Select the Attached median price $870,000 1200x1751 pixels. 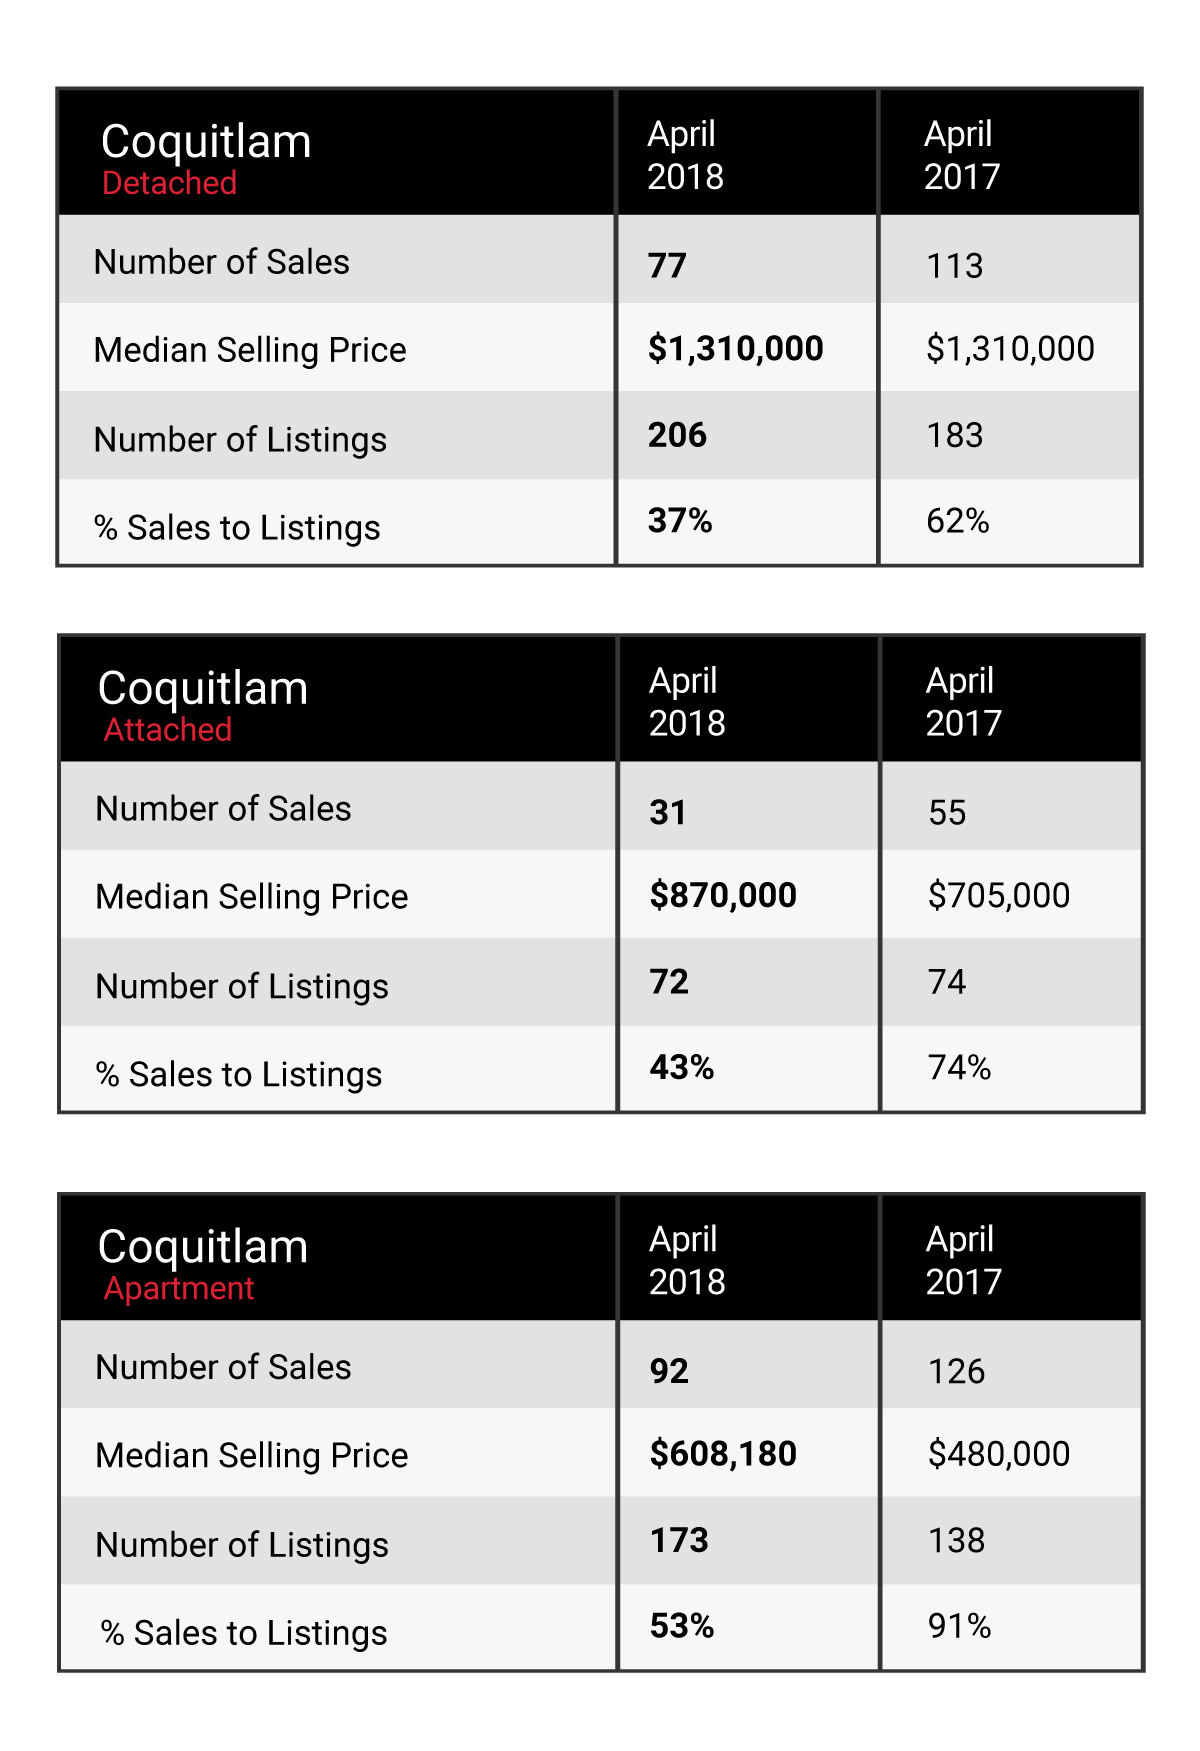tap(723, 895)
